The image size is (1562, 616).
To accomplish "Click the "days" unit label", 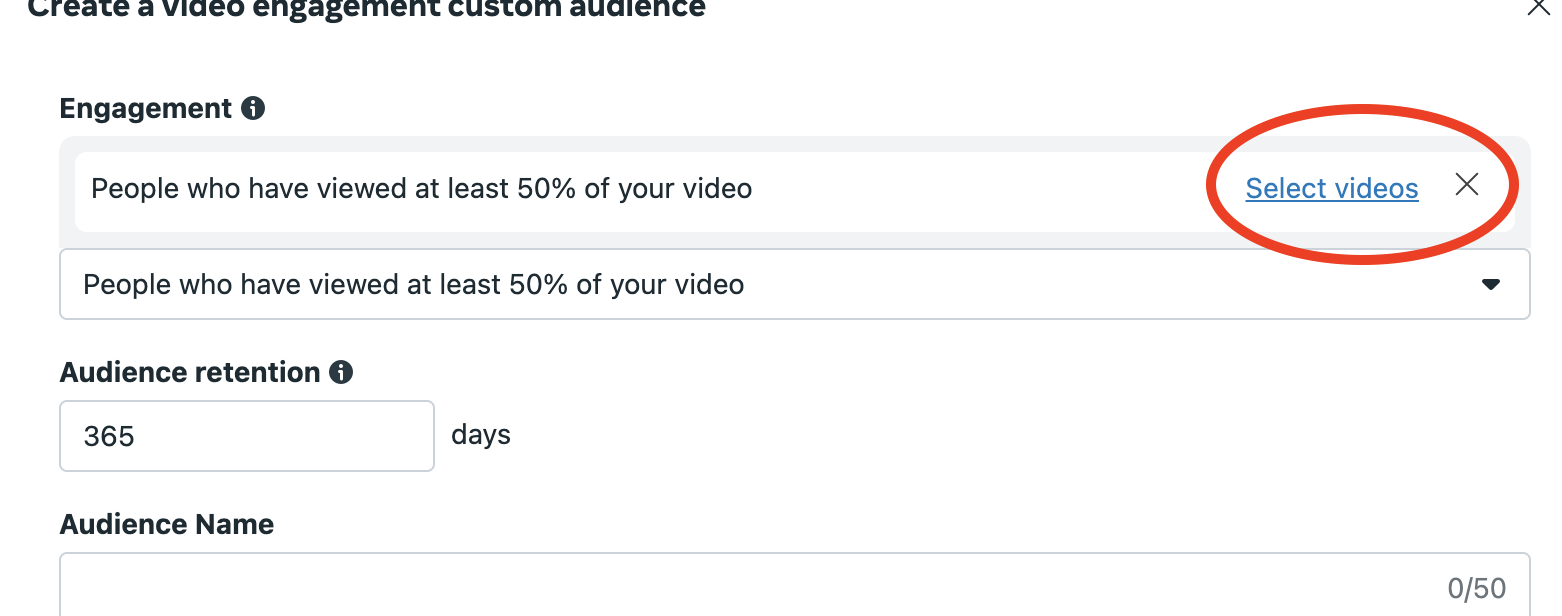I will 481,435.
